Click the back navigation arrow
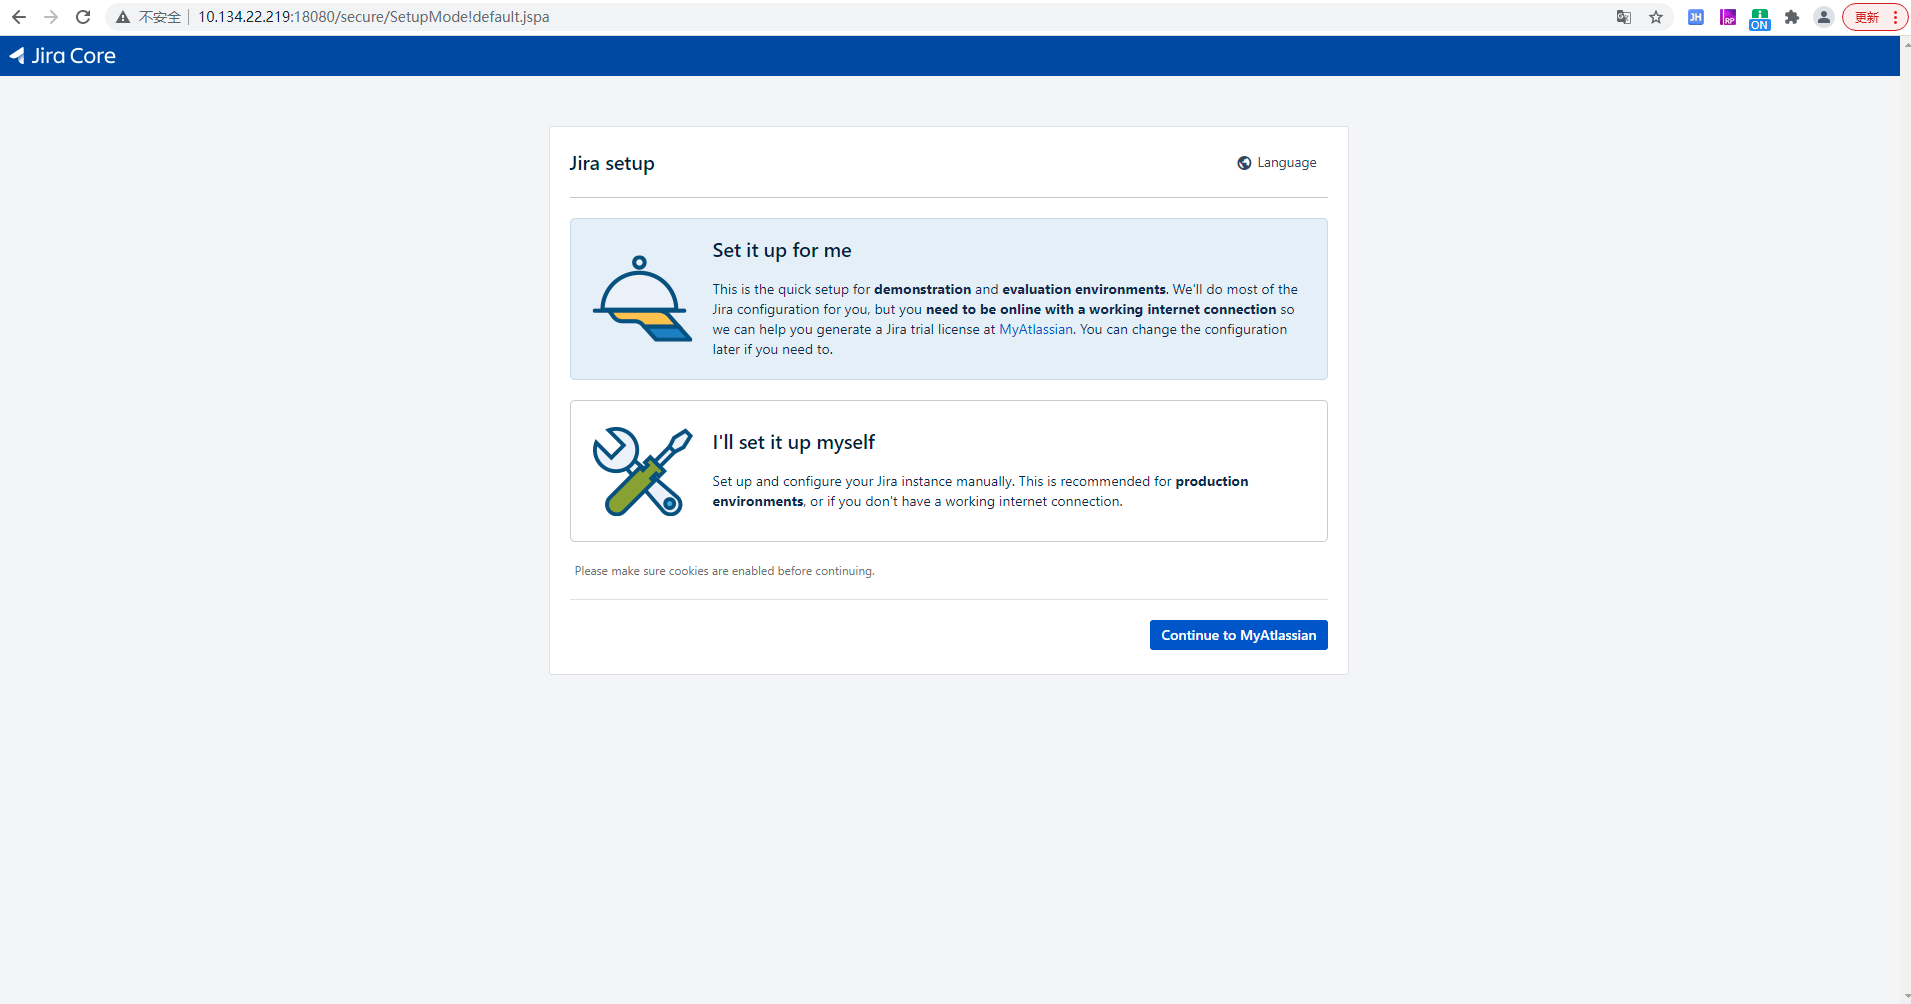 tap(19, 17)
